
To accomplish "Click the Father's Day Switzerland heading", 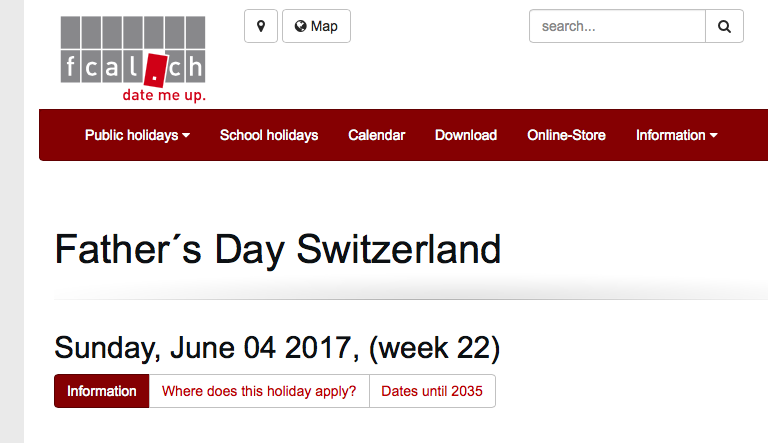I will (278, 249).
